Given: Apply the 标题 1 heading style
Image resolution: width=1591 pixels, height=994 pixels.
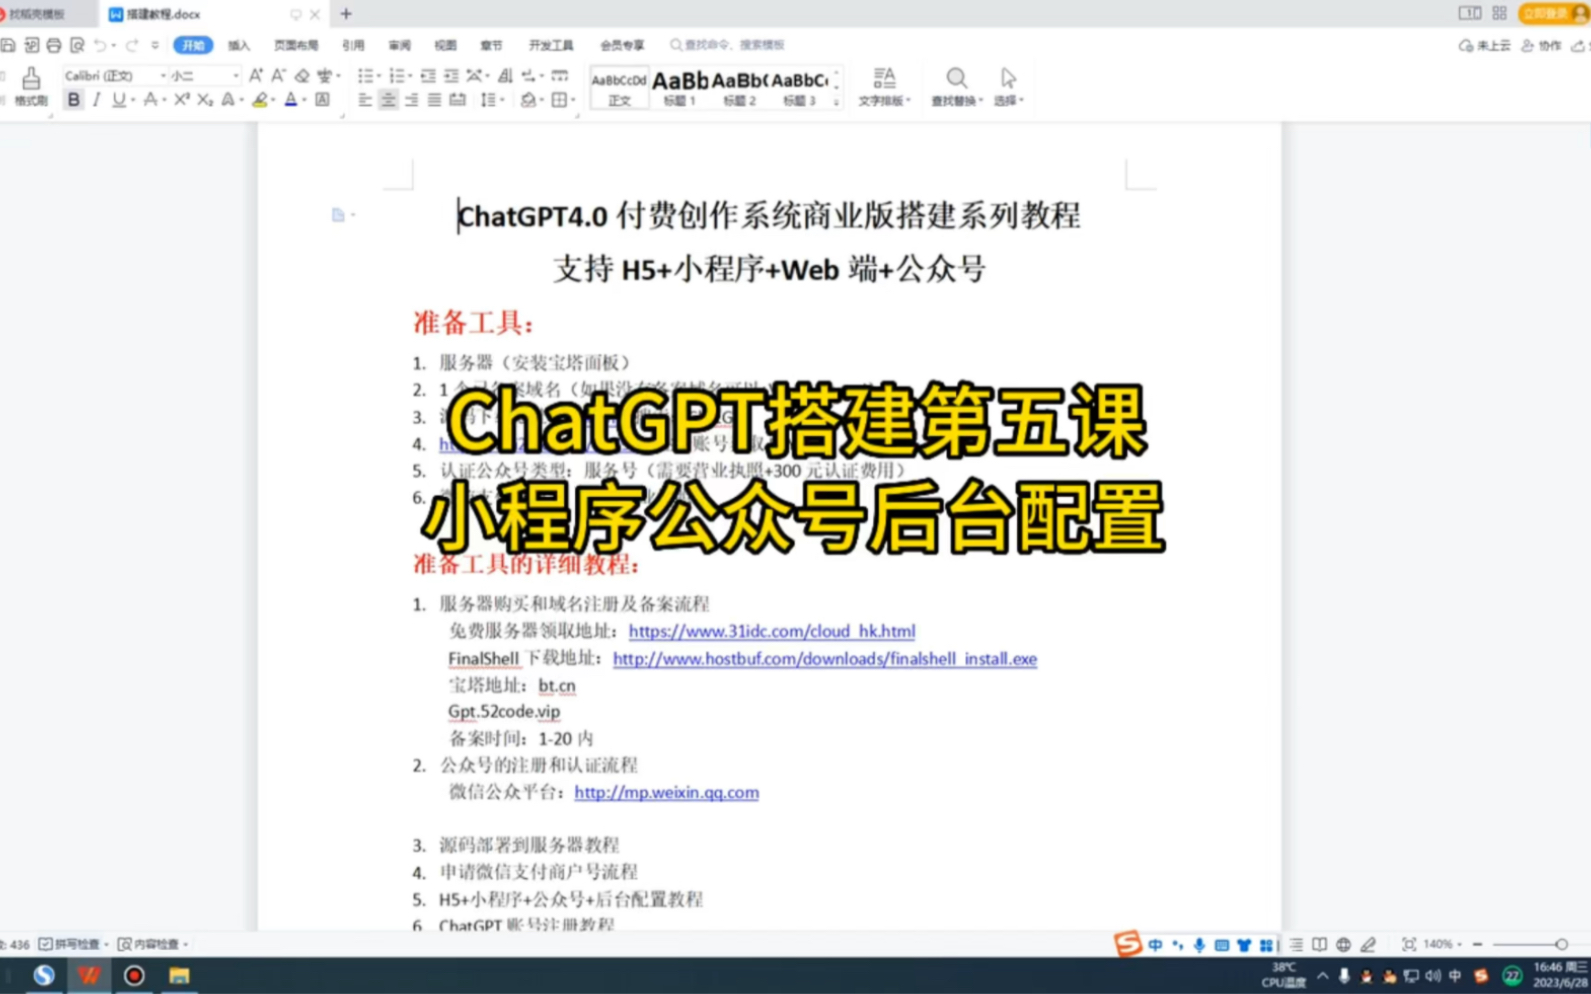Looking at the screenshot, I should [x=680, y=88].
